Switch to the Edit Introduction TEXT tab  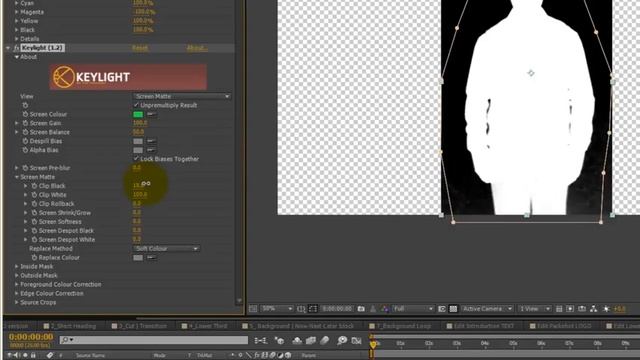click(x=484, y=326)
